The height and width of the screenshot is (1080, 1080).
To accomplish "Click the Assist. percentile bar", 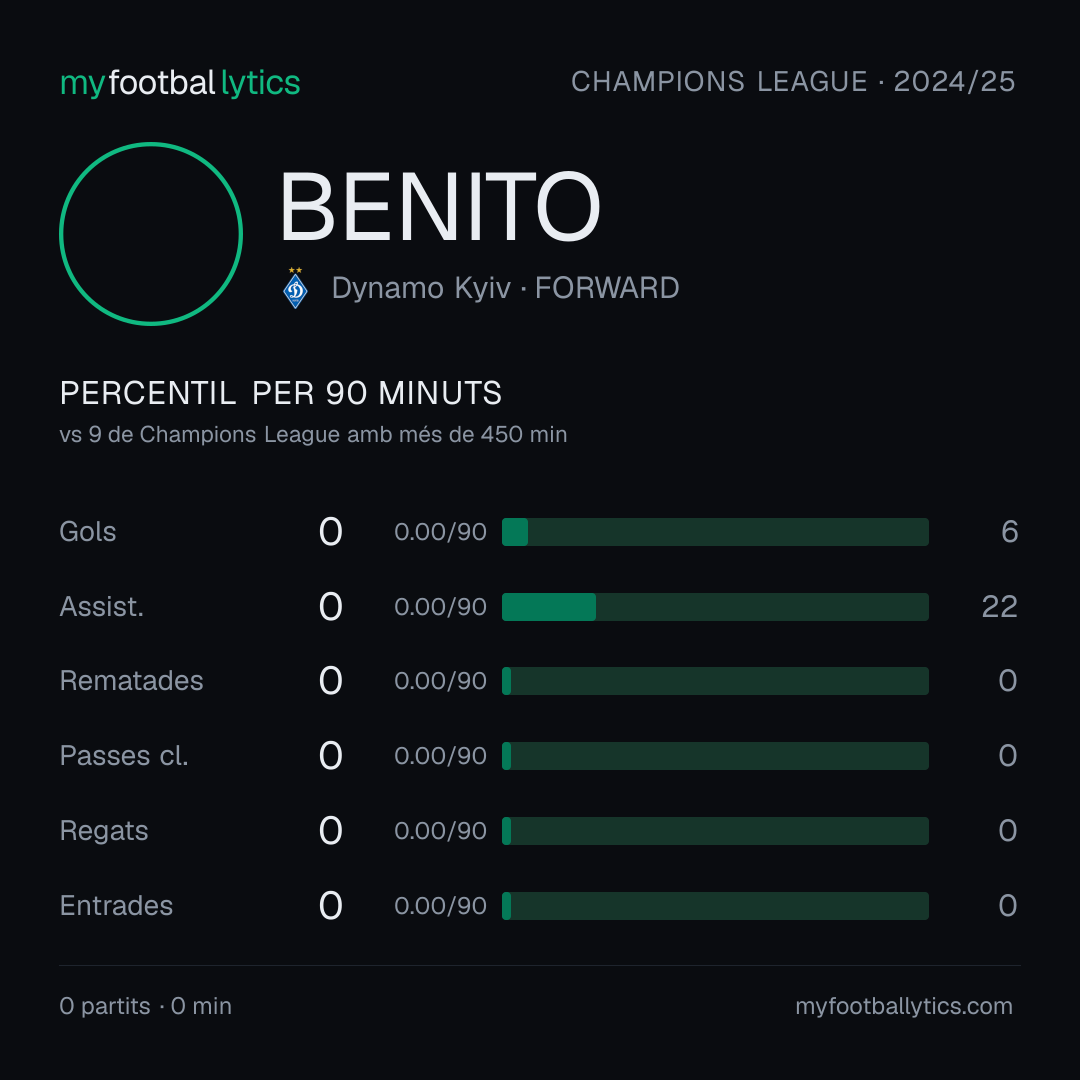I will (x=715, y=607).
